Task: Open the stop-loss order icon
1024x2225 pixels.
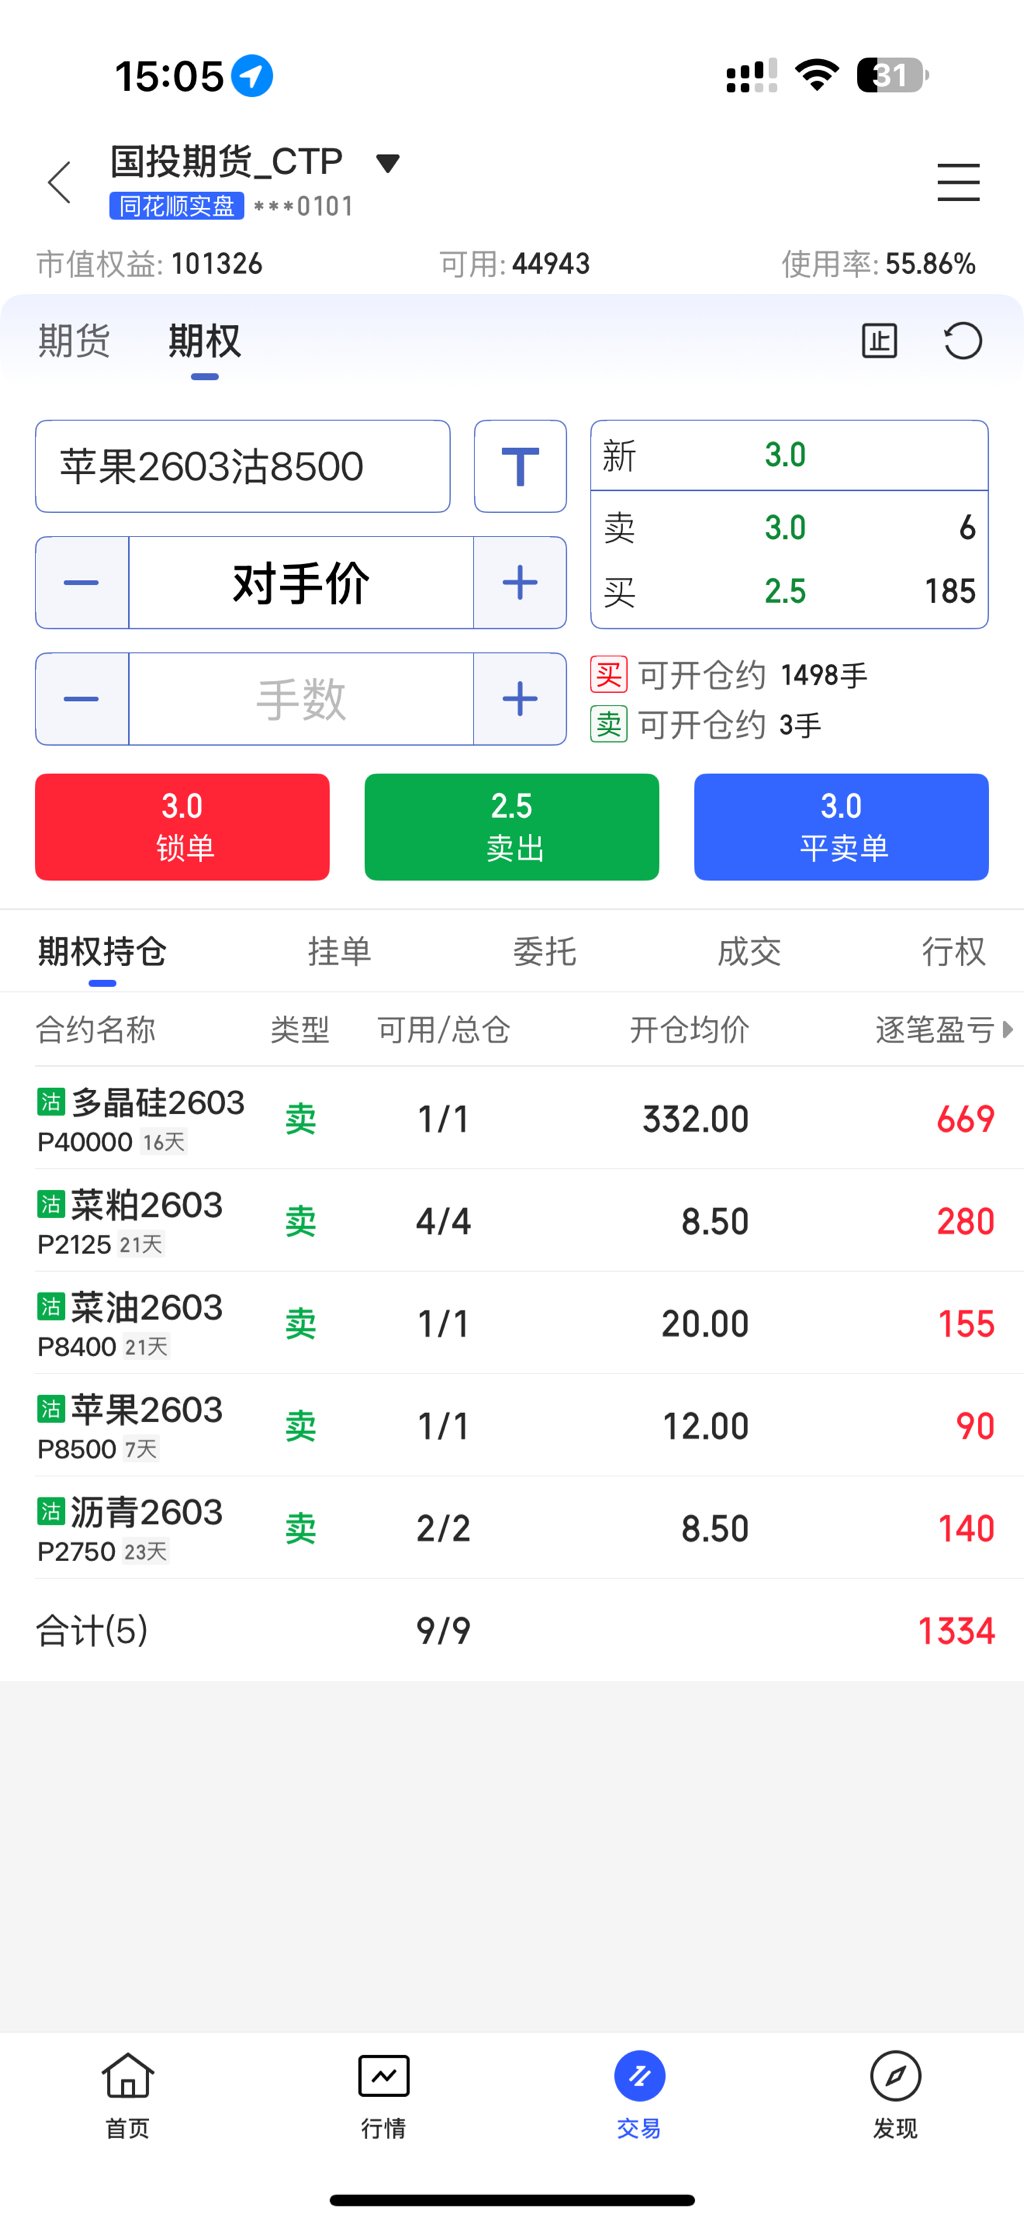Action: point(879,341)
